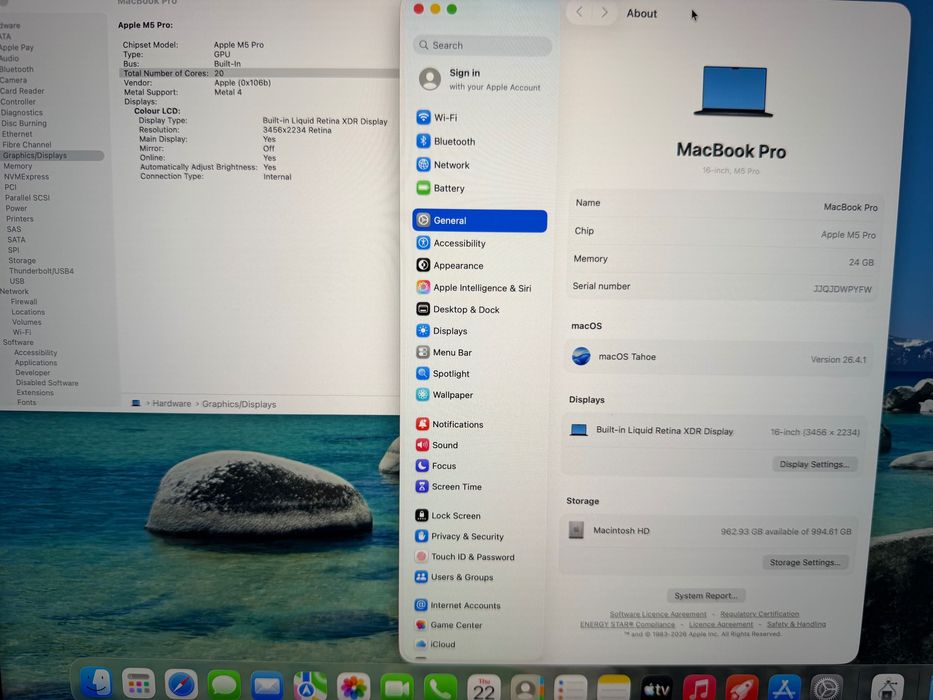Select Thunderbolt/USB4 in System Information sidebar
933x700 pixels.
[x=41, y=271]
